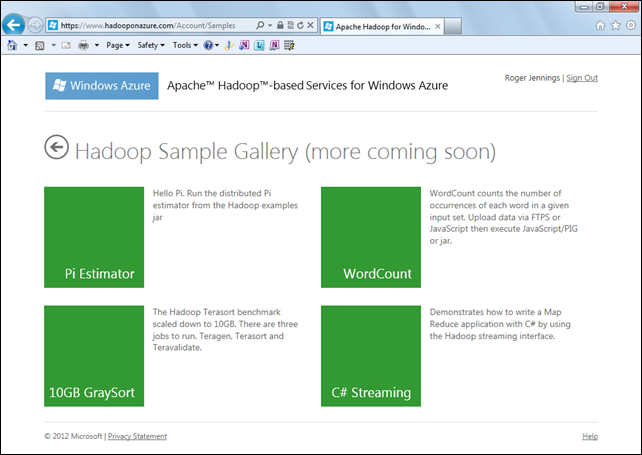Open the Tools gear icon at top right
This screenshot has height=455, width=642.
(631, 25)
